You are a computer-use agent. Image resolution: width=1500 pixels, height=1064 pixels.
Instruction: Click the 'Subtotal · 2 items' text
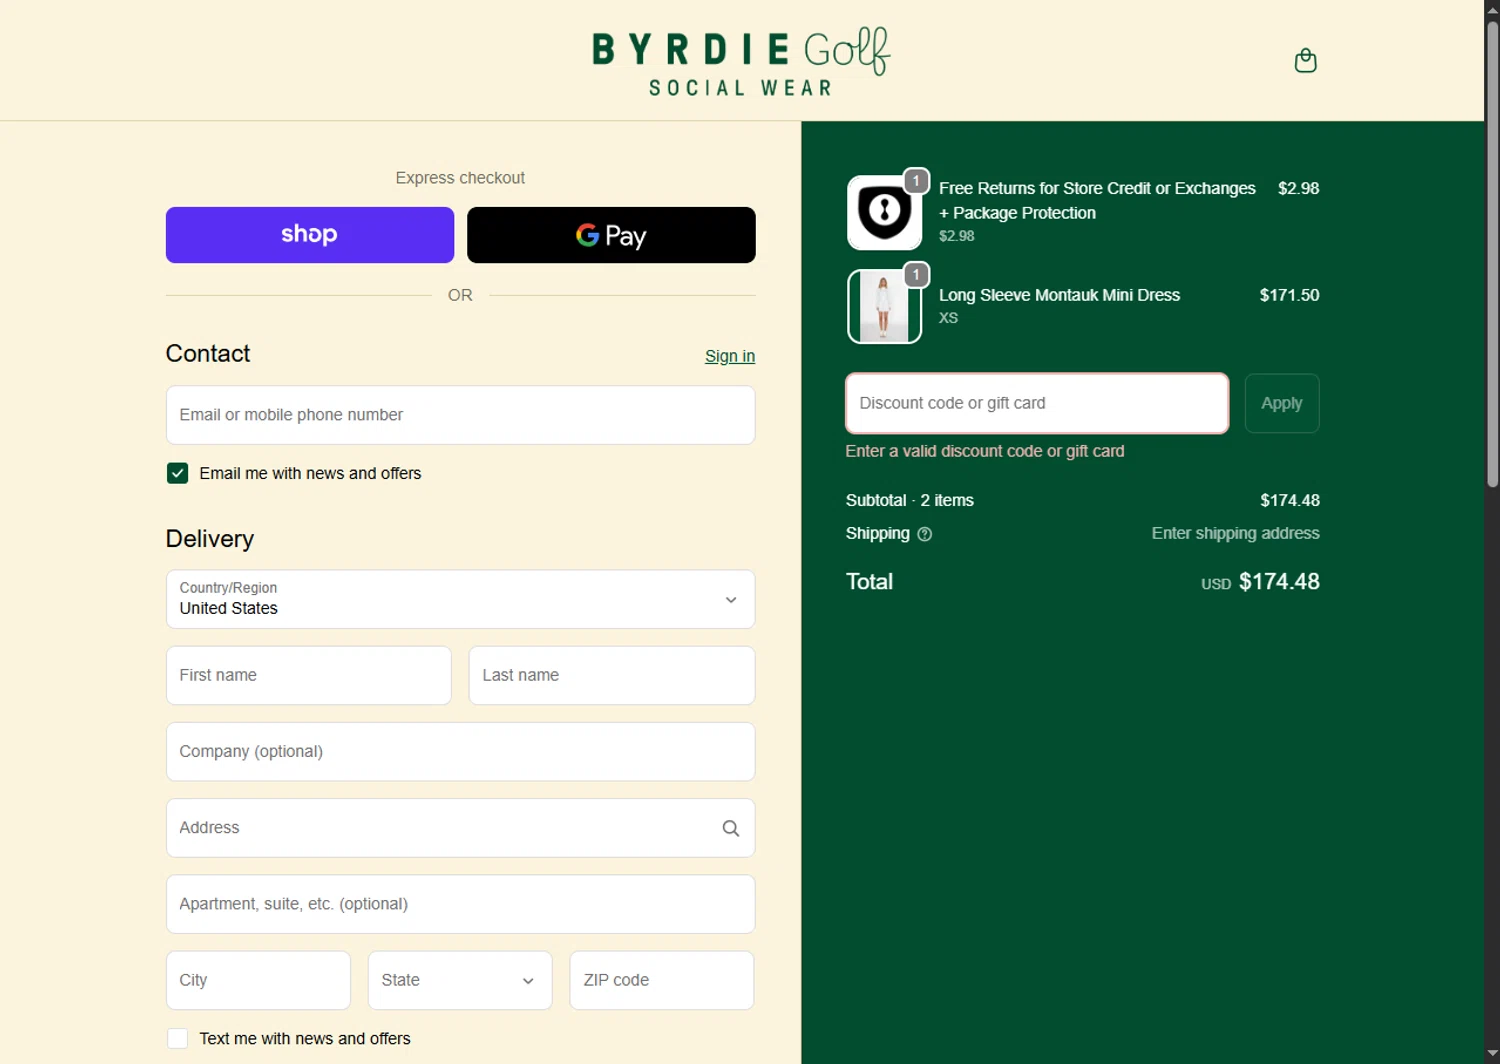[x=910, y=500]
